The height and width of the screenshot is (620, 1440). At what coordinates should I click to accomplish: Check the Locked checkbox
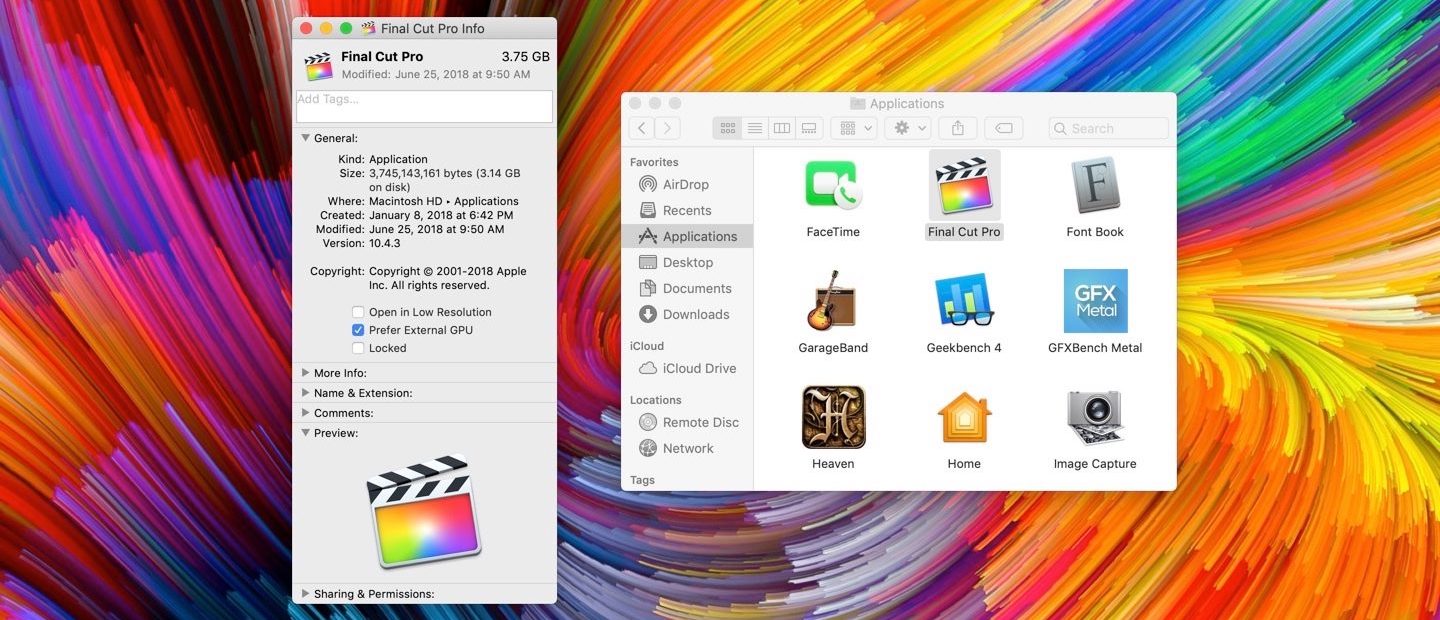tap(358, 348)
